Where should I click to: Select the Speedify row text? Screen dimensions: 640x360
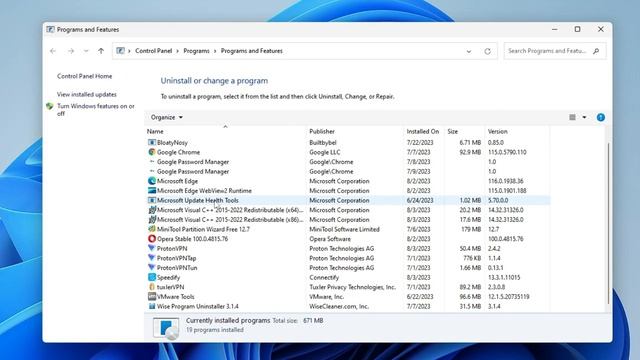click(x=168, y=277)
